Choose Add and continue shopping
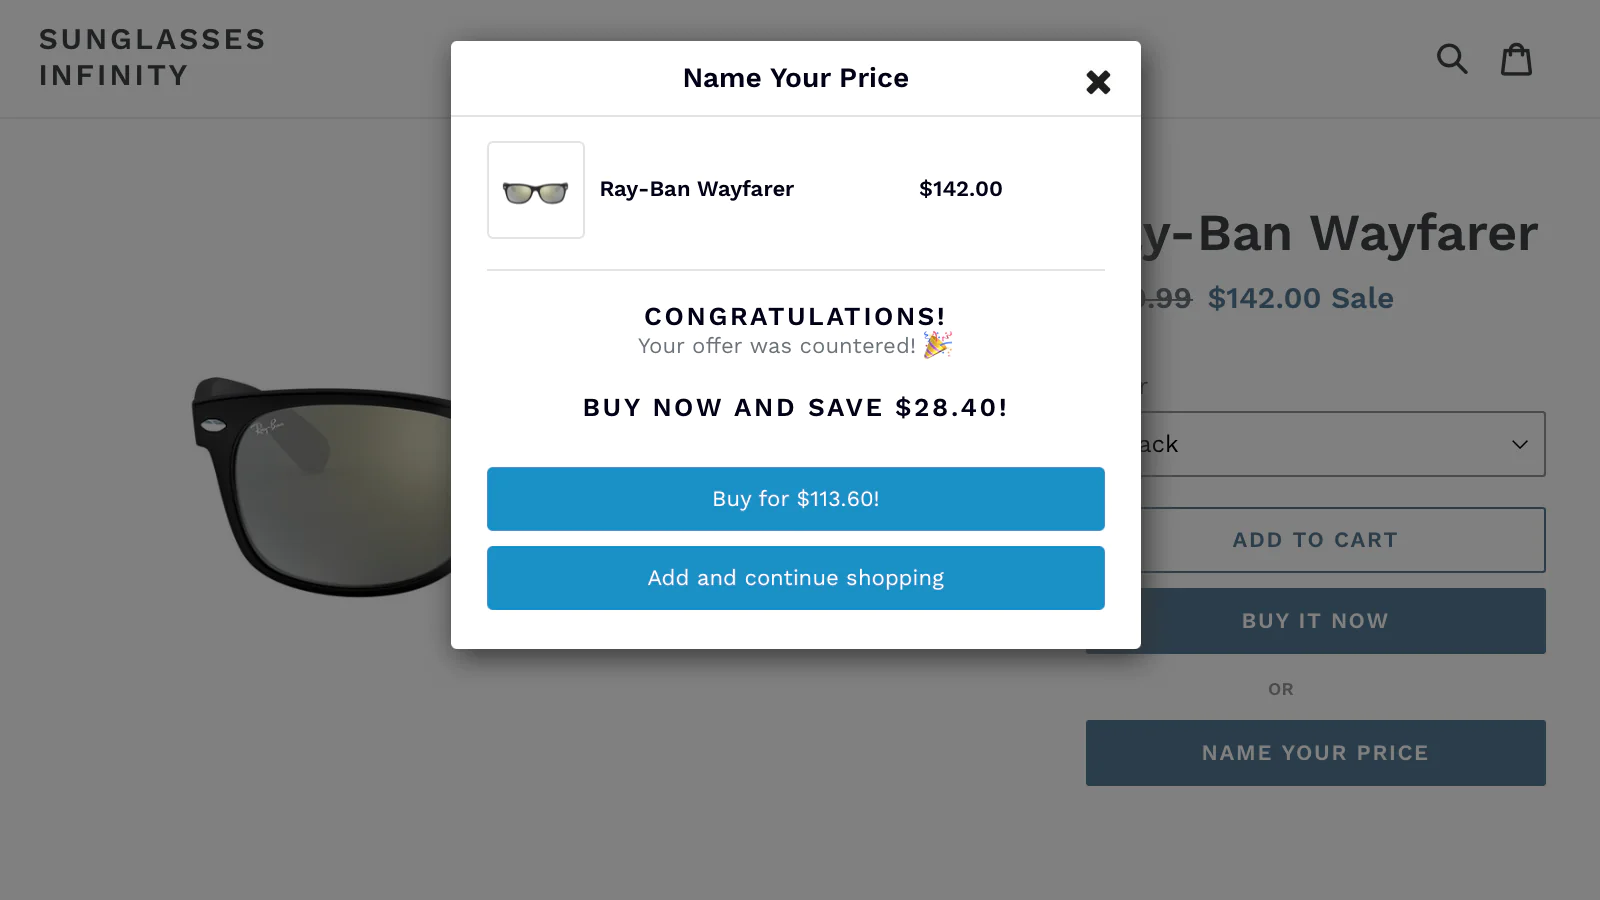1600x900 pixels. pos(796,578)
